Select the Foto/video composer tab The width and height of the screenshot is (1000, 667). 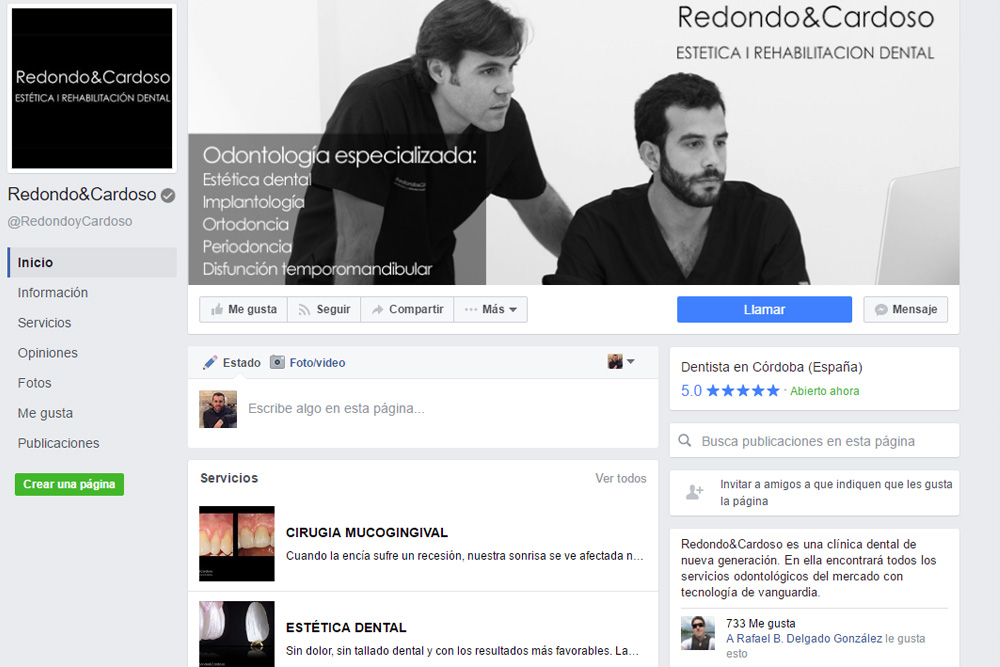(307, 363)
